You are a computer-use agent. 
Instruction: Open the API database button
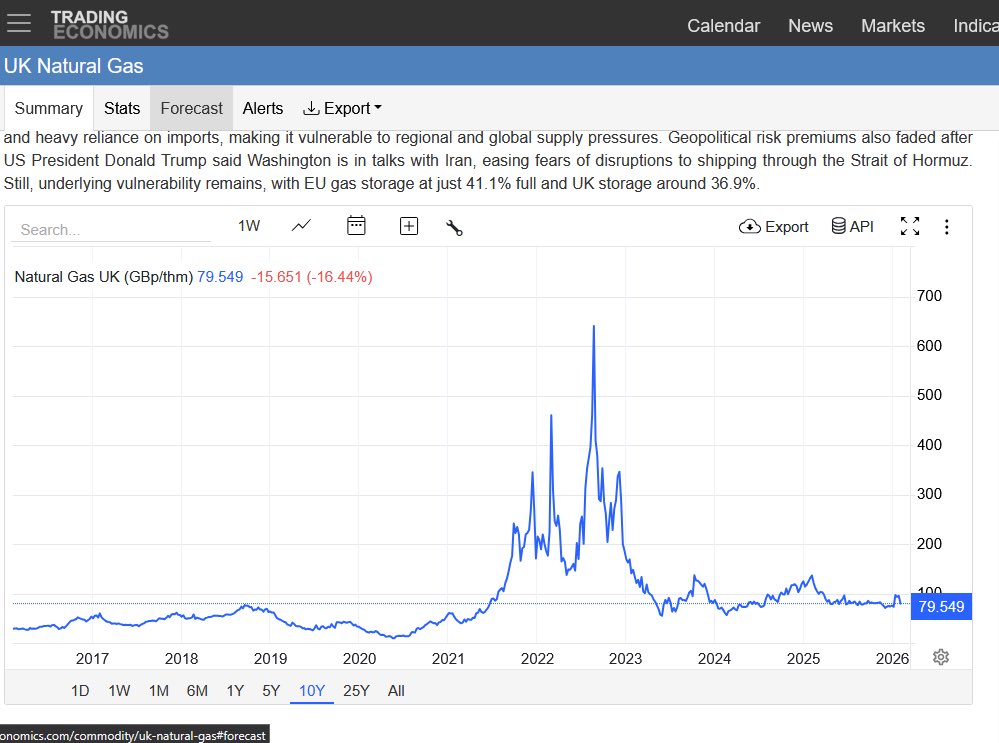pos(852,226)
